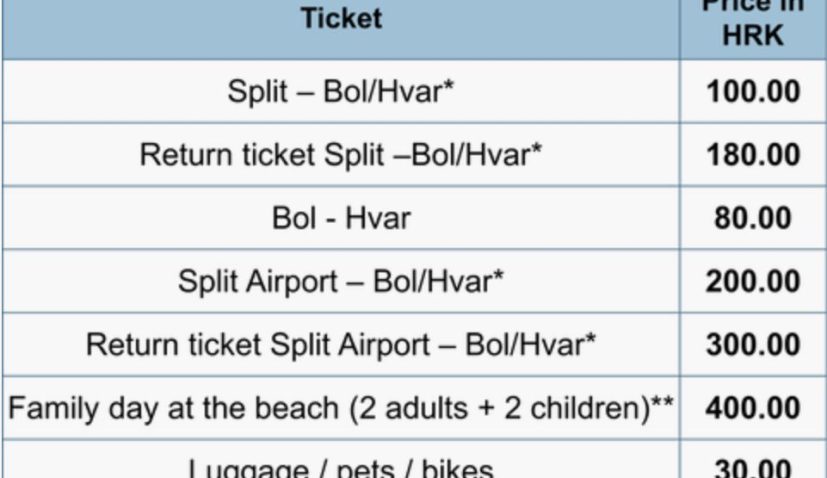This screenshot has height=478, width=827.
Task: Click the asterisk in the 100.00 ticket row
Action: tap(450, 87)
